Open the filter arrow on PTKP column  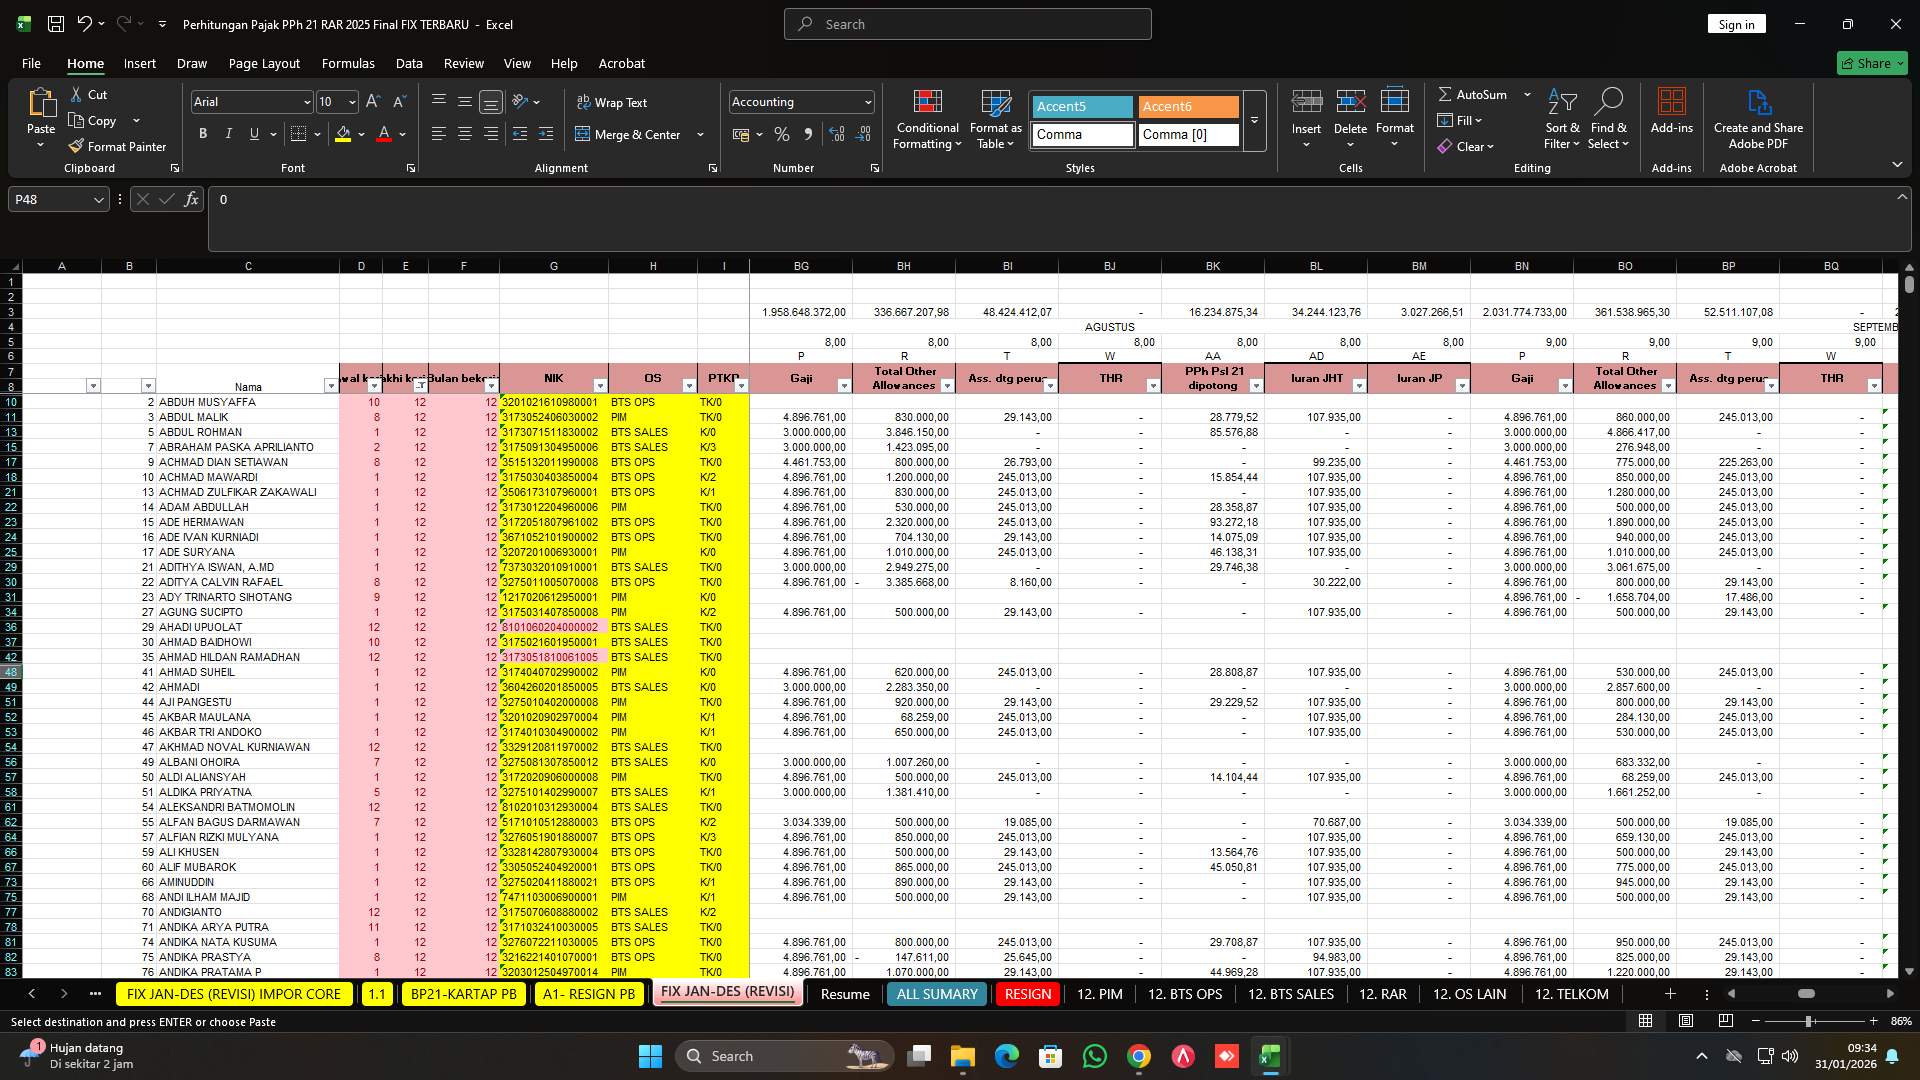740,385
